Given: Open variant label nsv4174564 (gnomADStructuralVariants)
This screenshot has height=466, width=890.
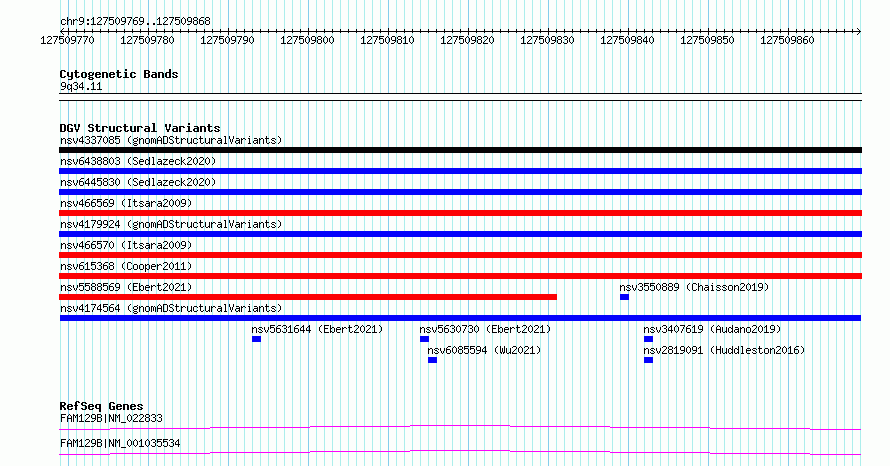Looking at the screenshot, I should [x=171, y=308].
